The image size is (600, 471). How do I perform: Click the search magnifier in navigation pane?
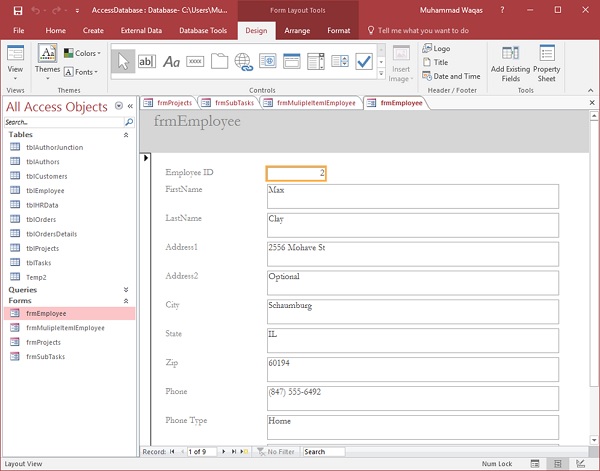[x=128, y=122]
